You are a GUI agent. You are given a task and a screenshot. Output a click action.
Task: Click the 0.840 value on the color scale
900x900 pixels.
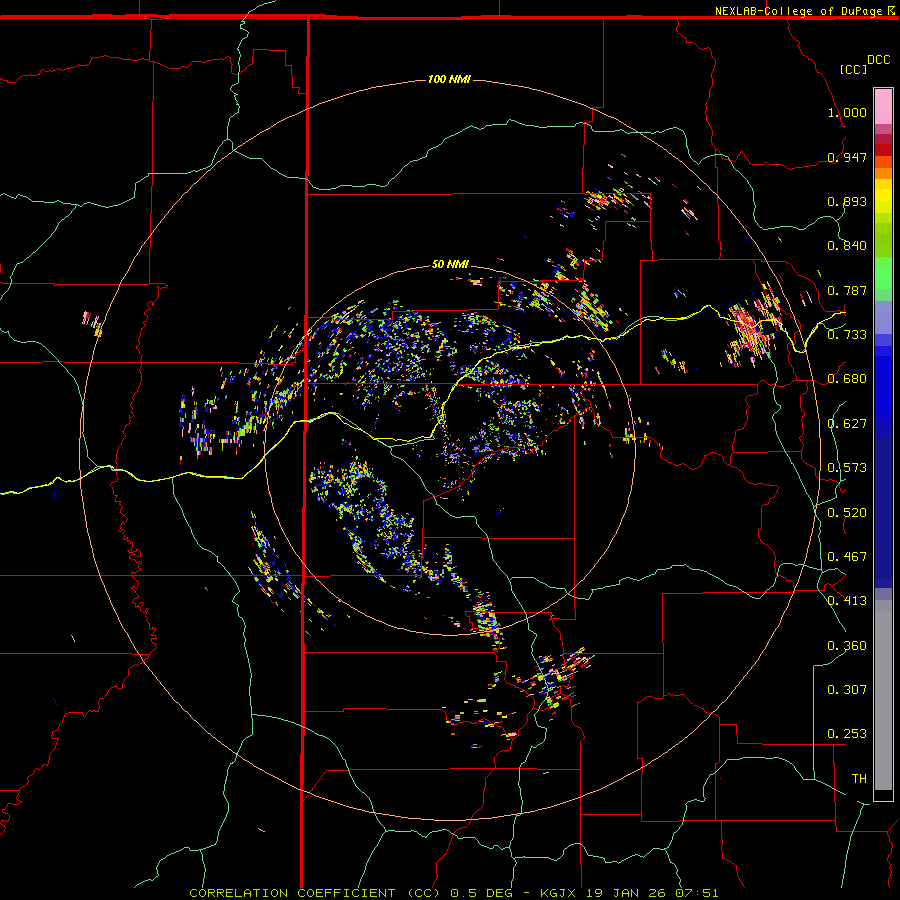click(847, 246)
